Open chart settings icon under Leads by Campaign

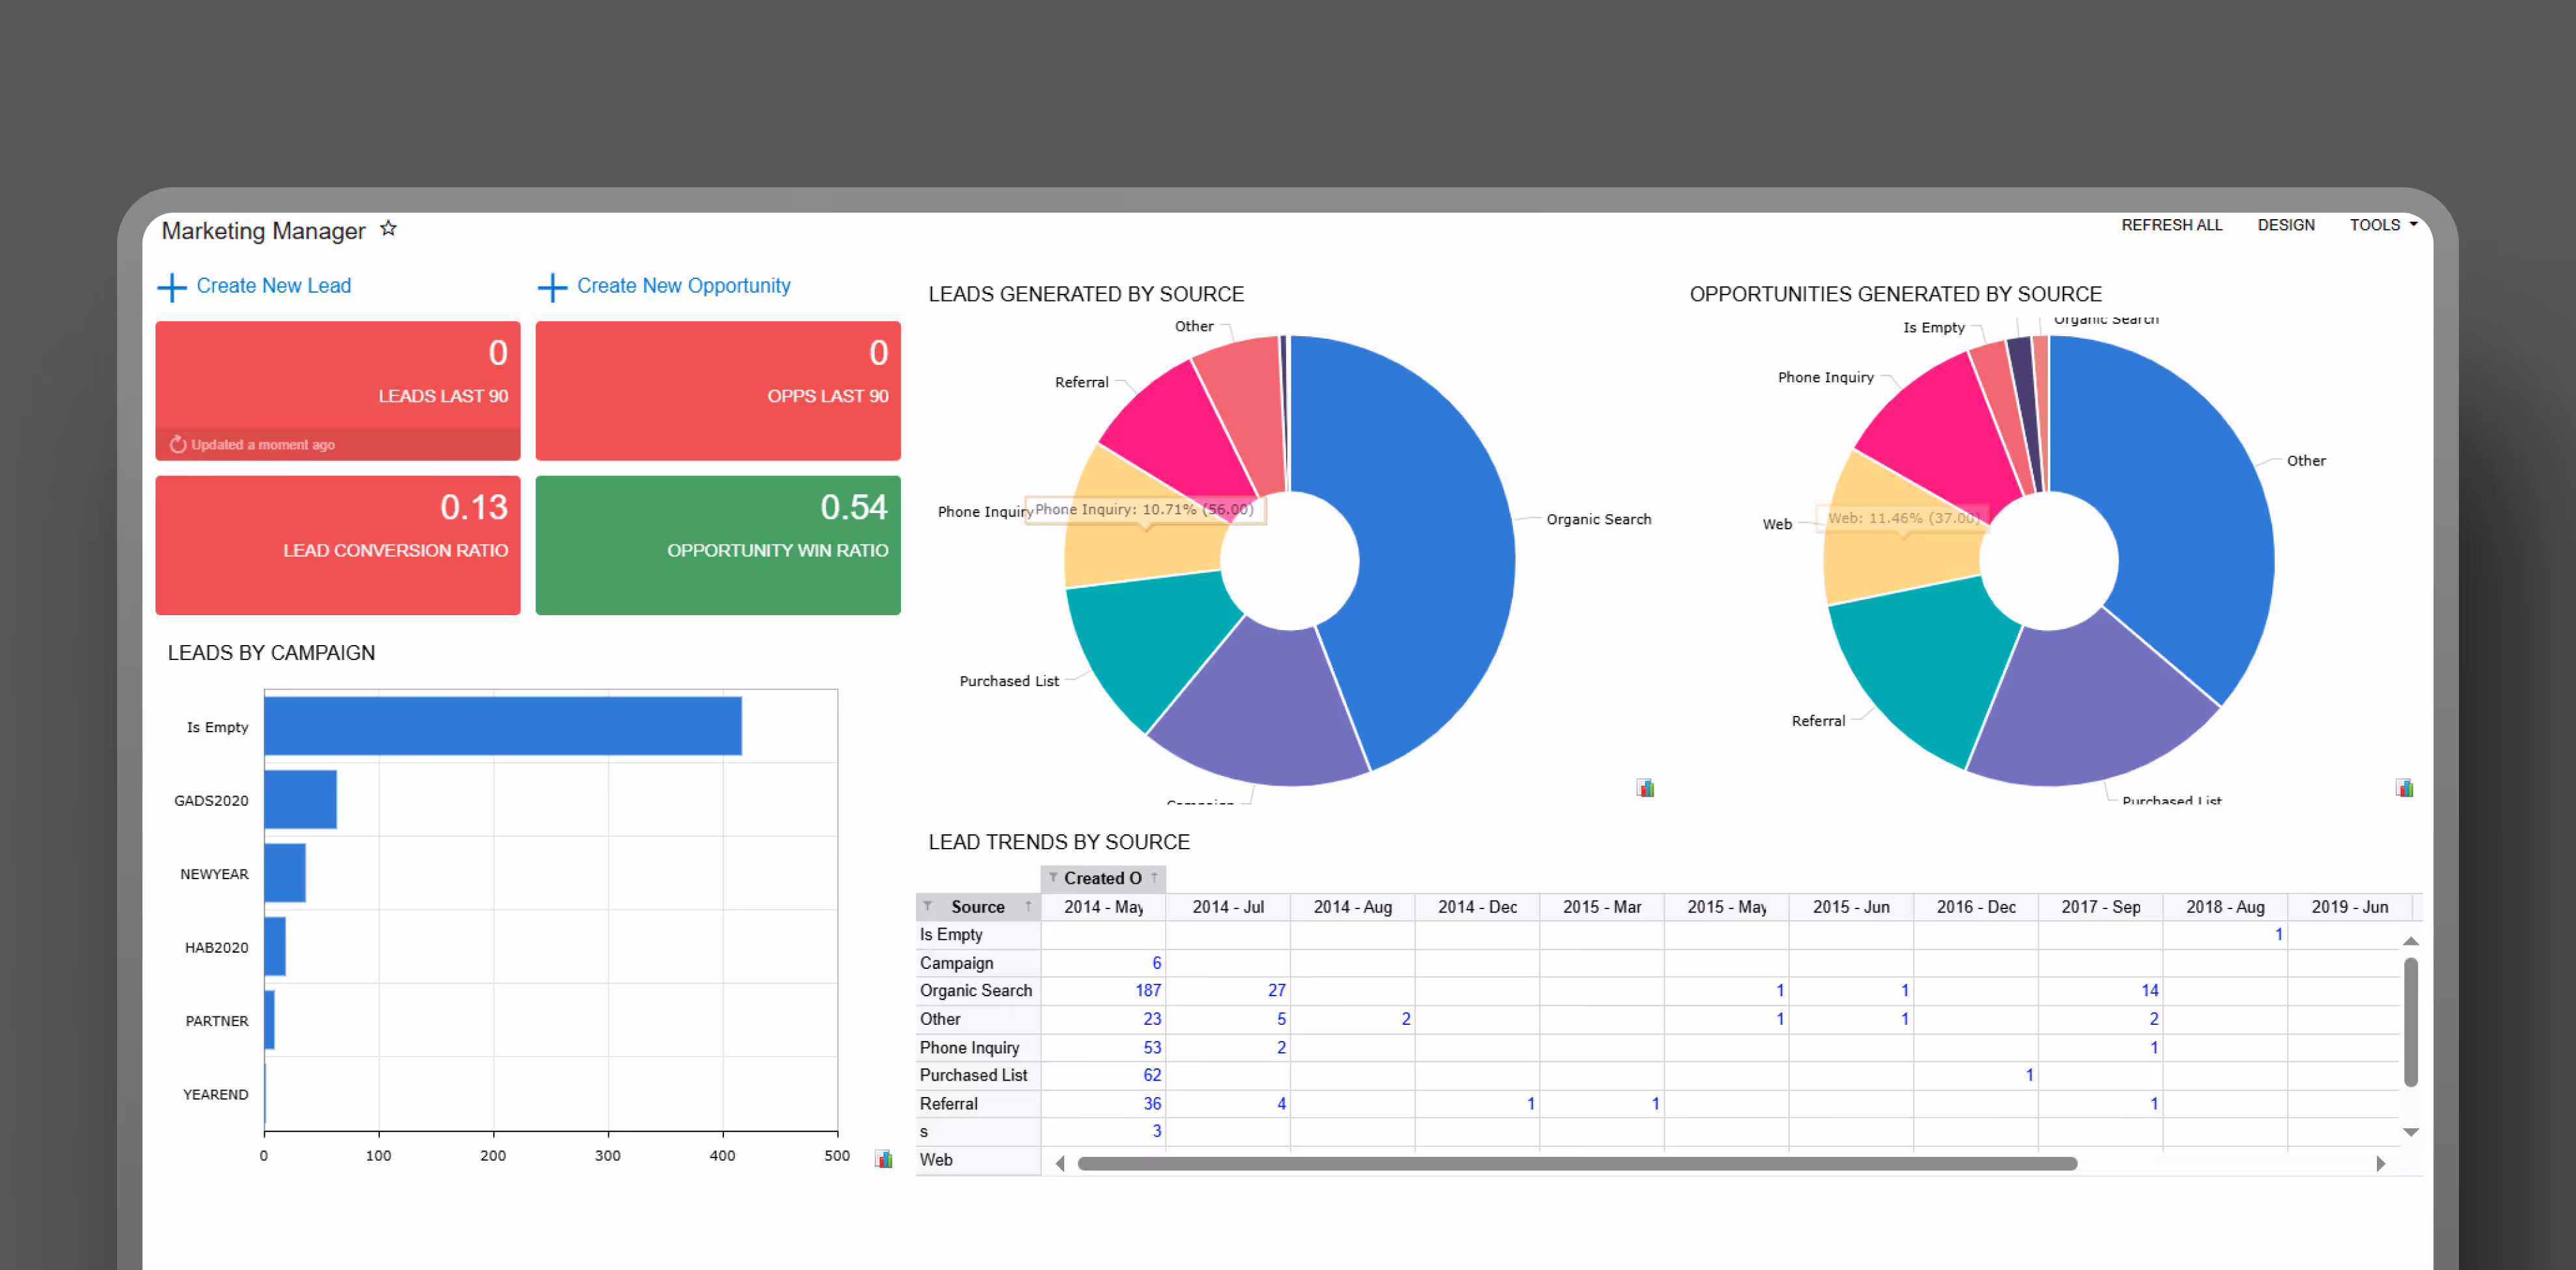coord(883,1159)
